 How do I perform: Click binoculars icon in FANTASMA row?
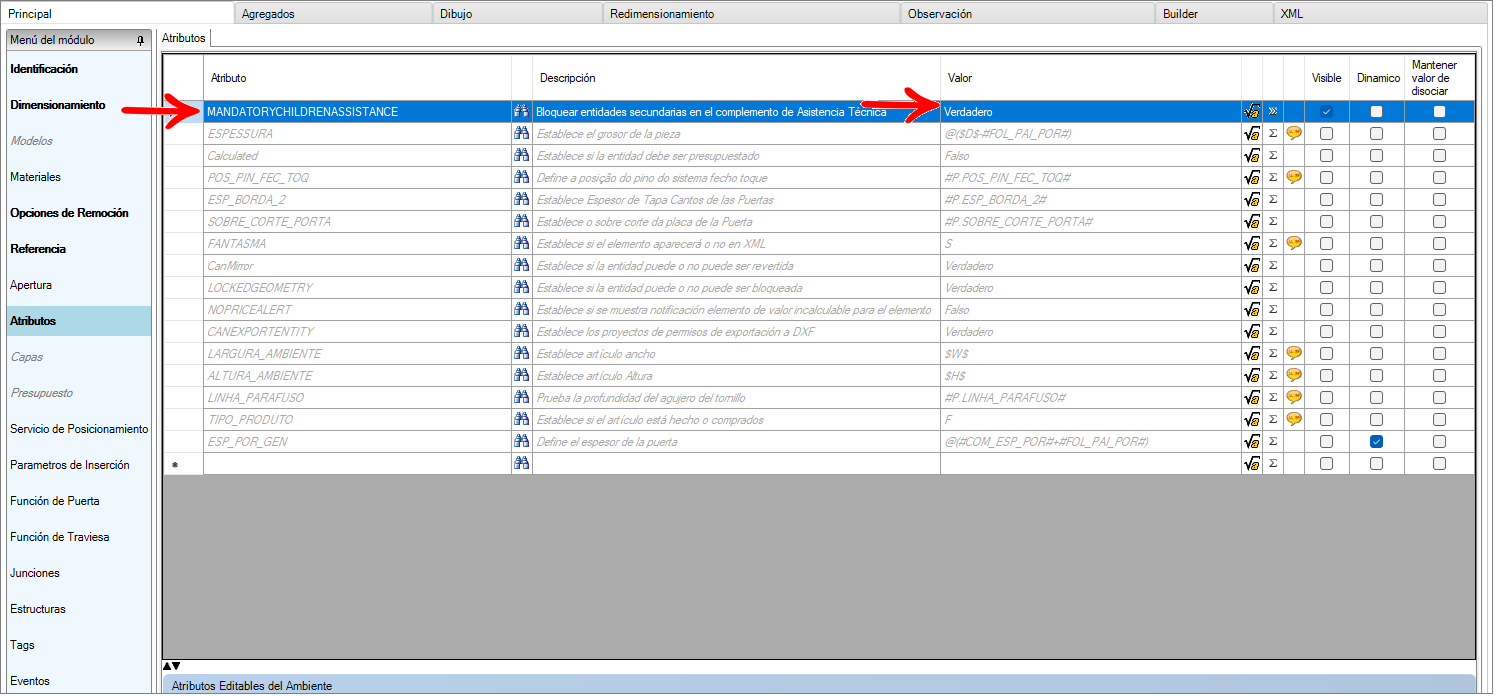point(521,244)
